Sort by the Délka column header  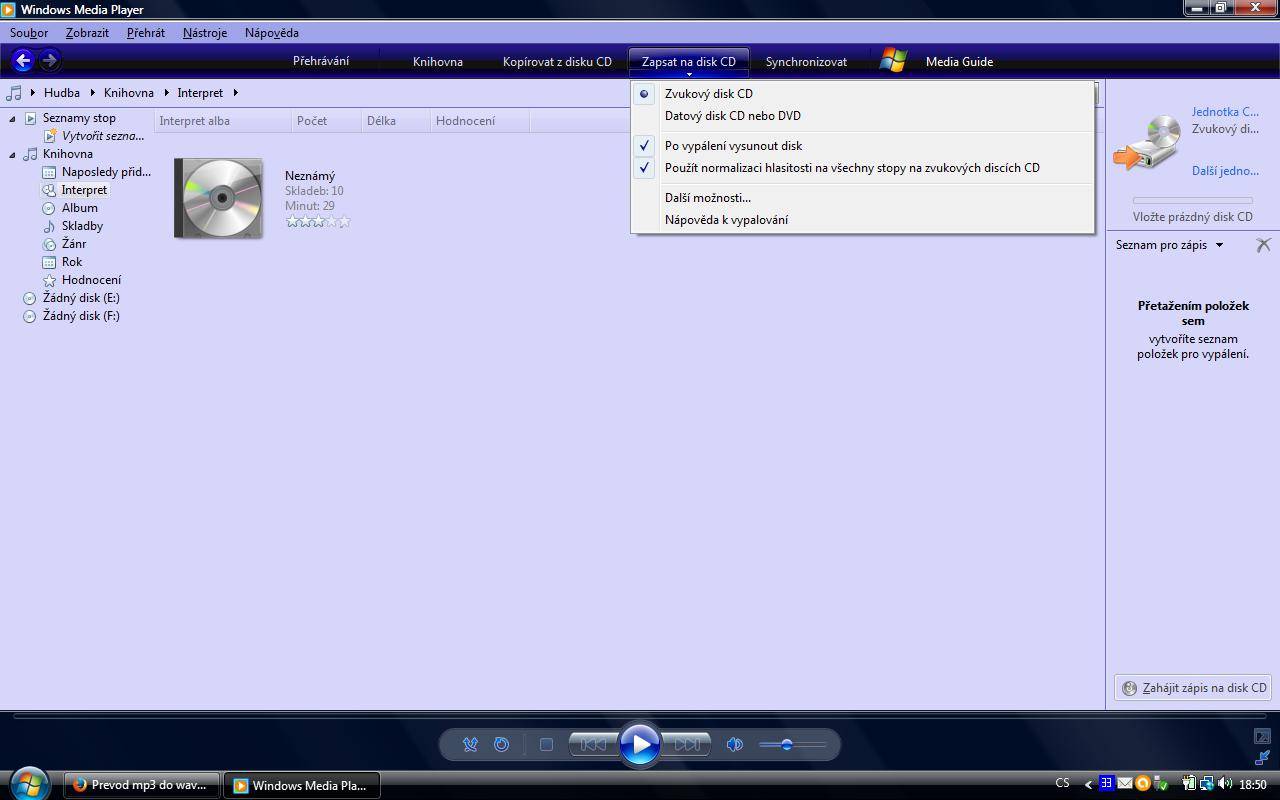(396, 121)
